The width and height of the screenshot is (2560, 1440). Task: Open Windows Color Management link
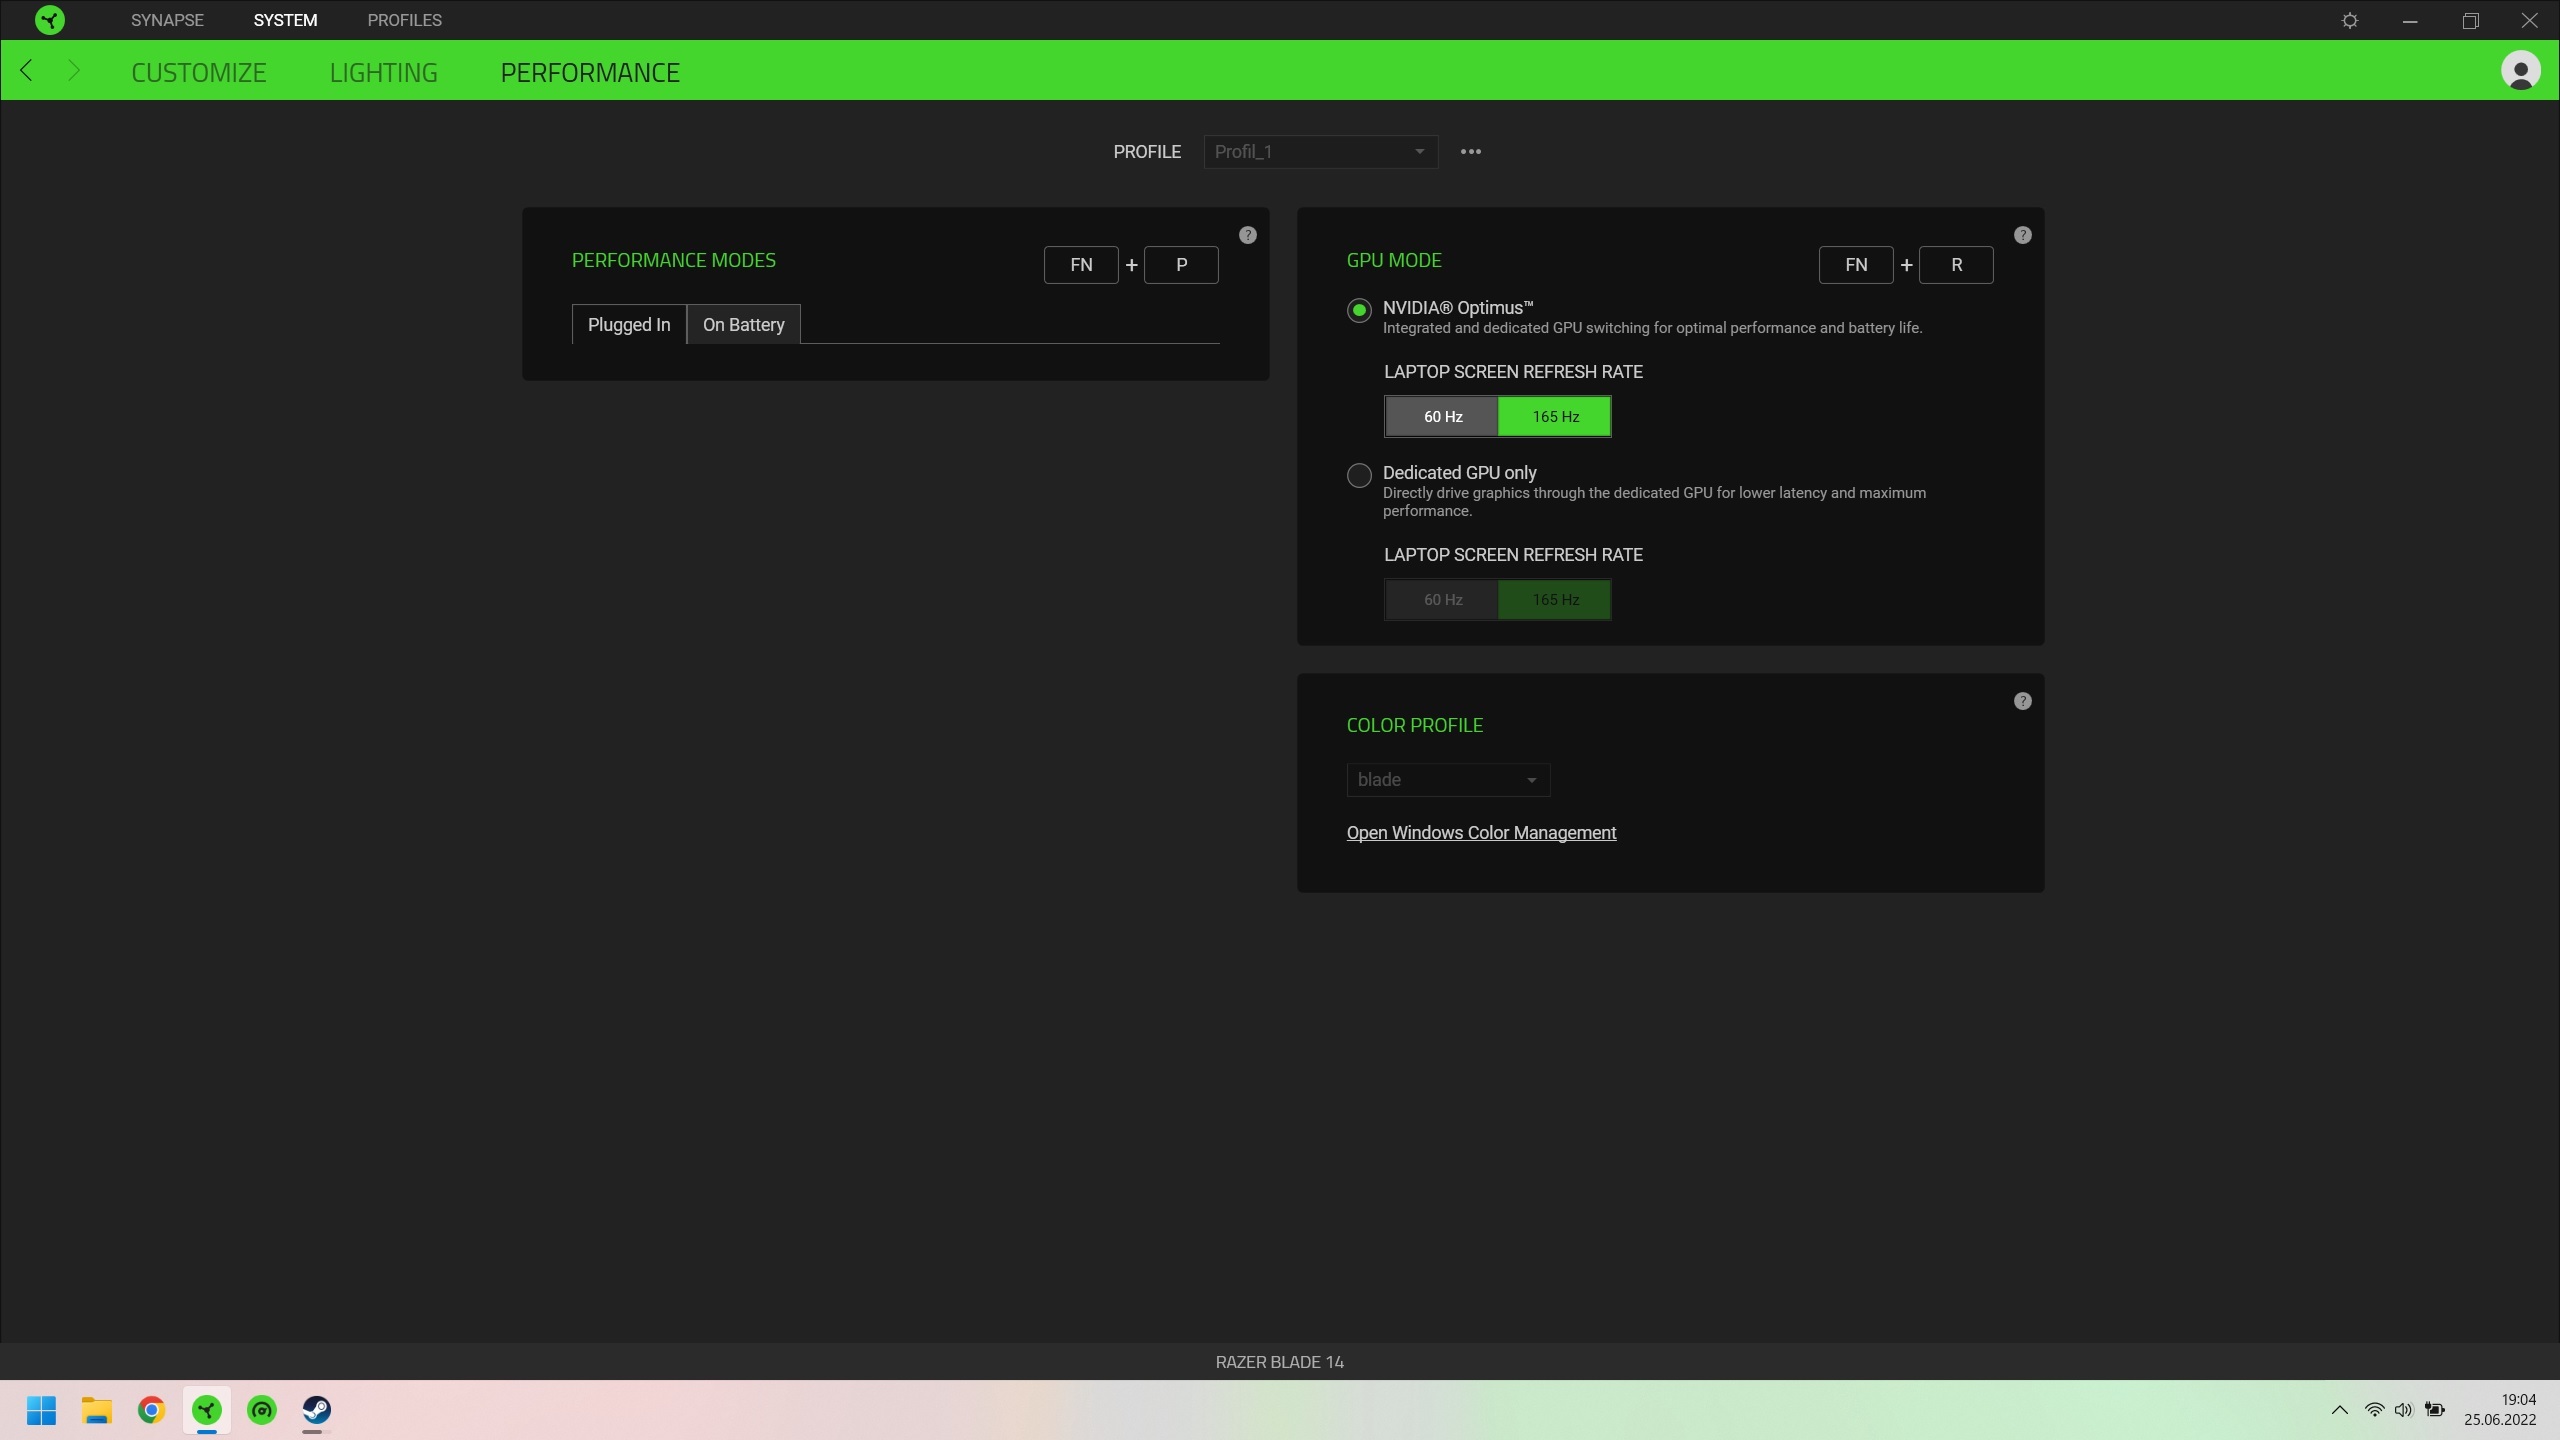pyautogui.click(x=1480, y=833)
